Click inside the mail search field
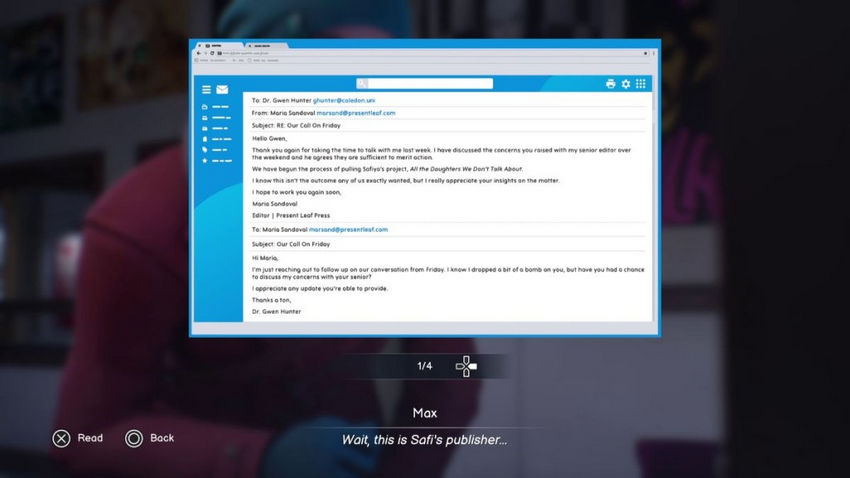The height and width of the screenshot is (478, 850). 430,84
